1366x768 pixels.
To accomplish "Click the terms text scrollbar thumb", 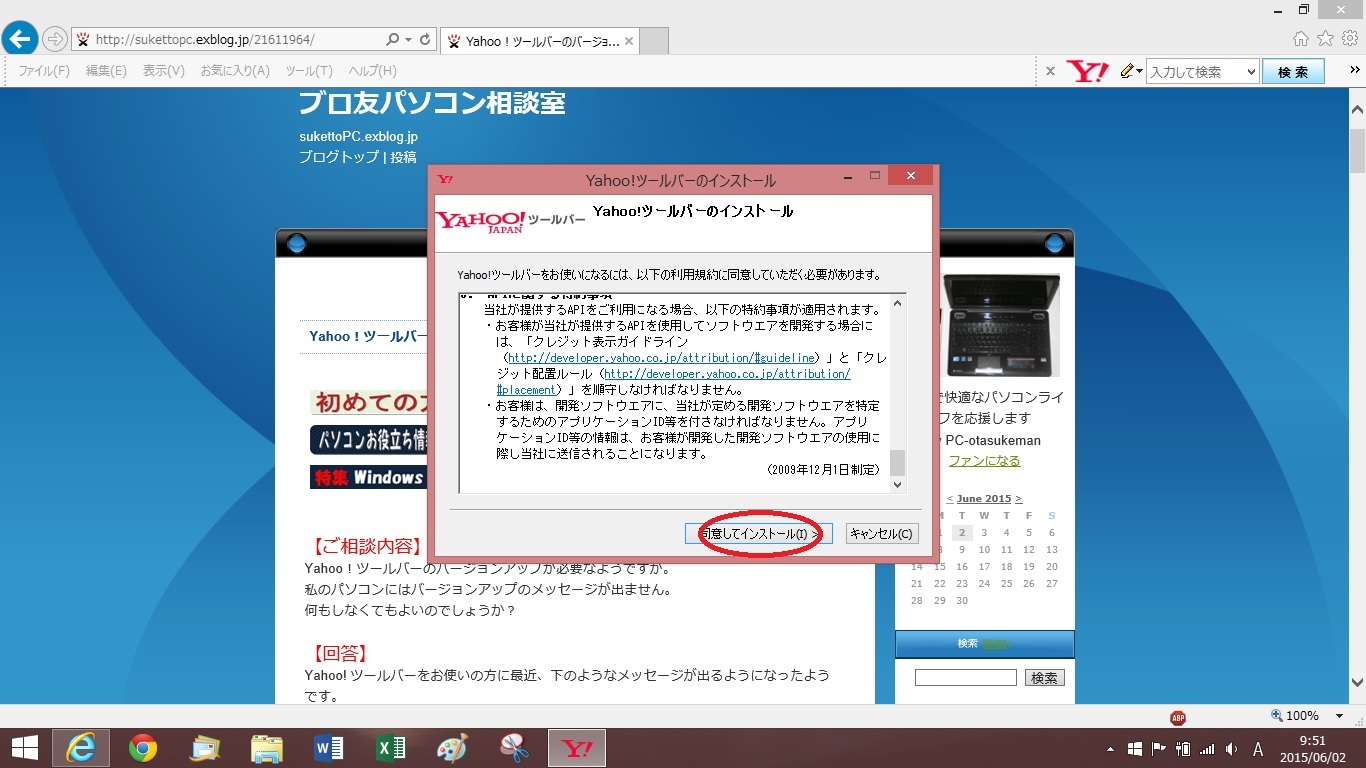I will point(897,462).
